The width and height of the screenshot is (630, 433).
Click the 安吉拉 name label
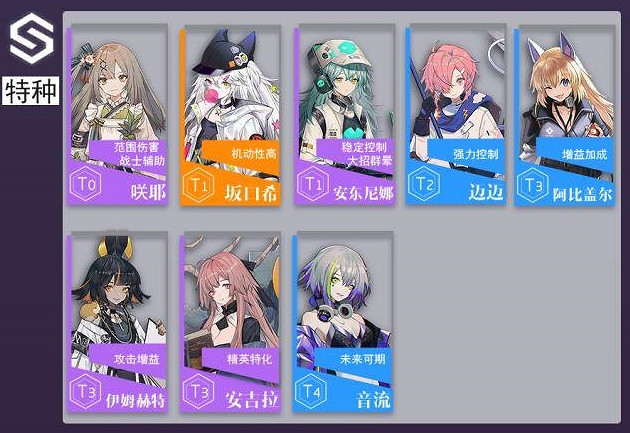[x=251, y=400]
